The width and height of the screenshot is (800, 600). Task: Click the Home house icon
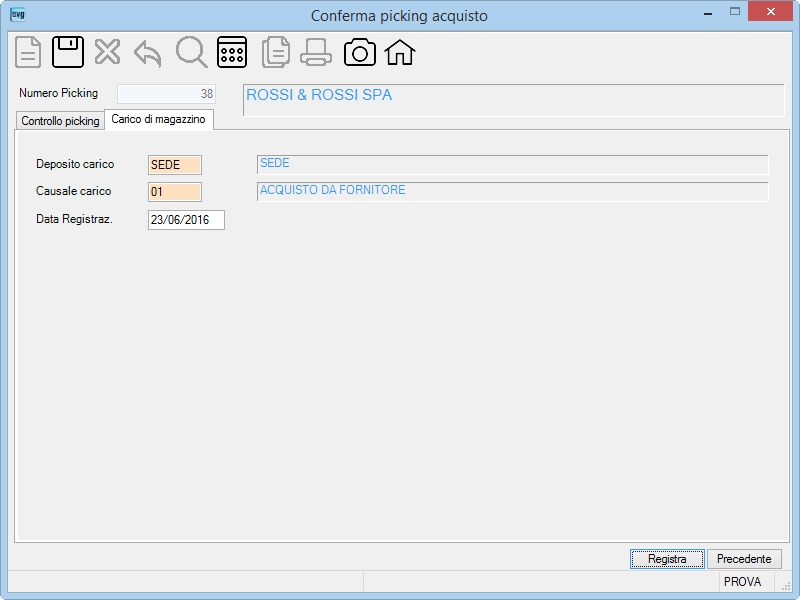pyautogui.click(x=400, y=53)
